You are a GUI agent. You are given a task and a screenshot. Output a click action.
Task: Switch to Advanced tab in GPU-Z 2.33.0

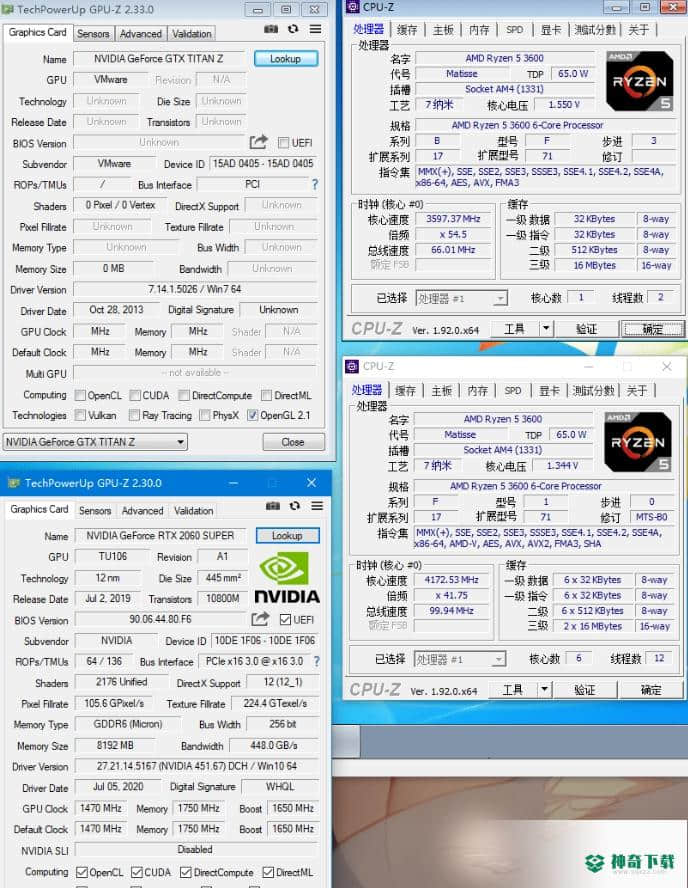141,33
